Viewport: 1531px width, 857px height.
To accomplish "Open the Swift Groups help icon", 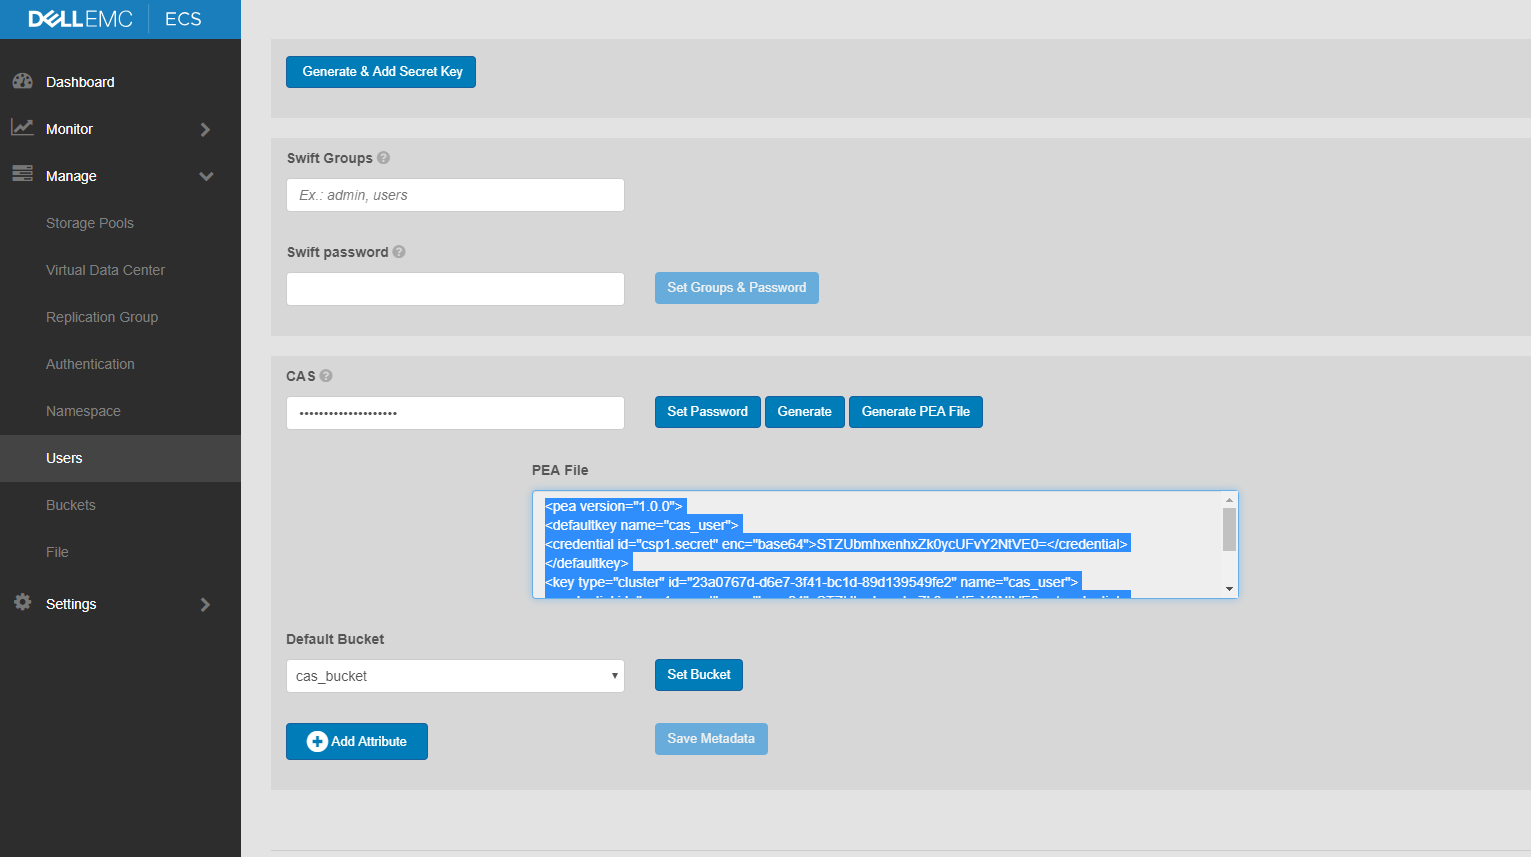I will point(385,157).
